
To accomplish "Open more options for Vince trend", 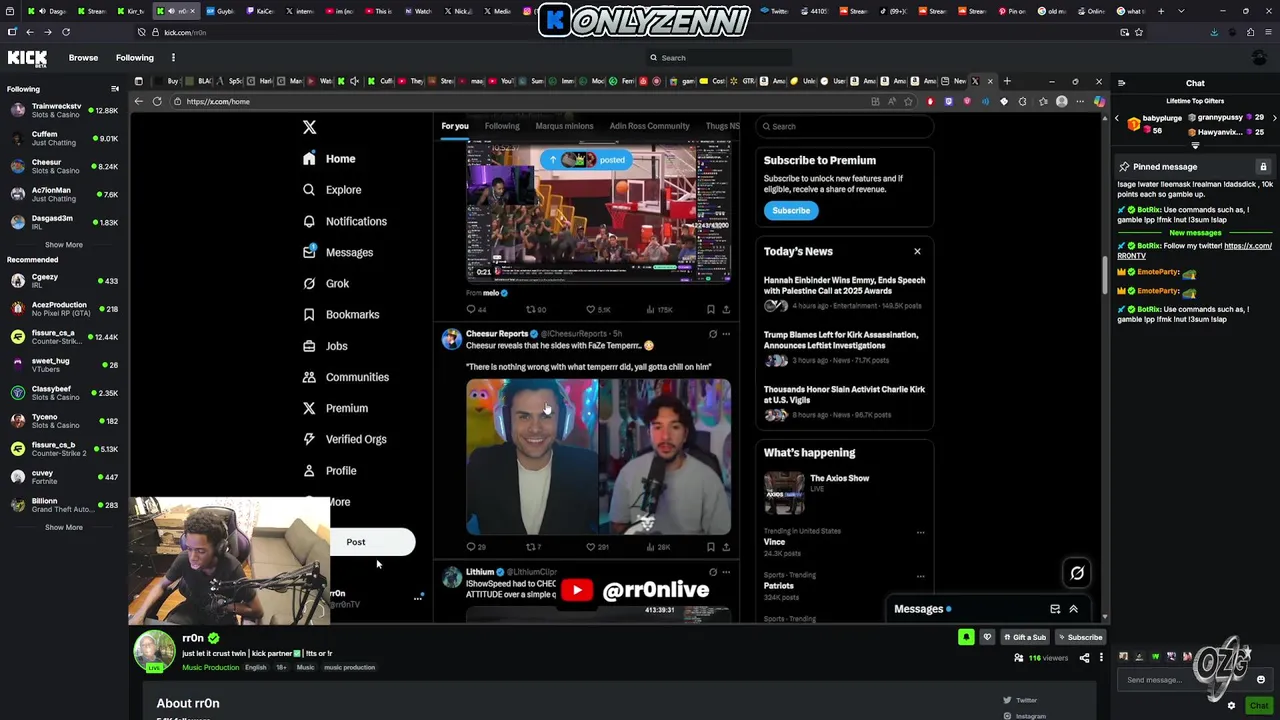I will pos(920,532).
